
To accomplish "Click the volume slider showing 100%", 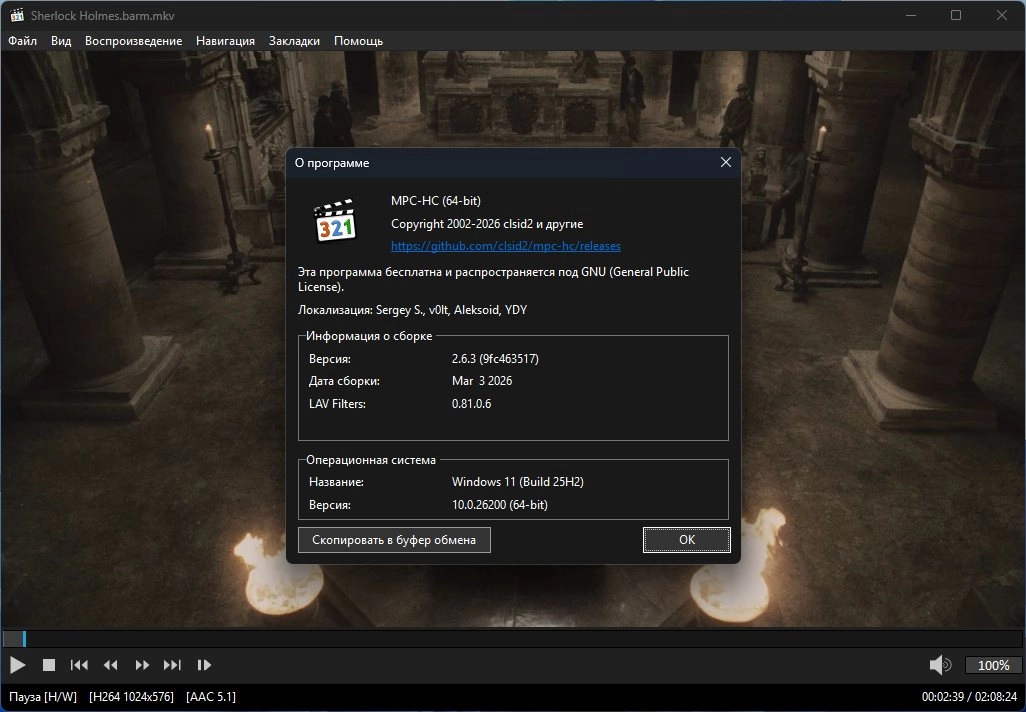I will 993,666.
